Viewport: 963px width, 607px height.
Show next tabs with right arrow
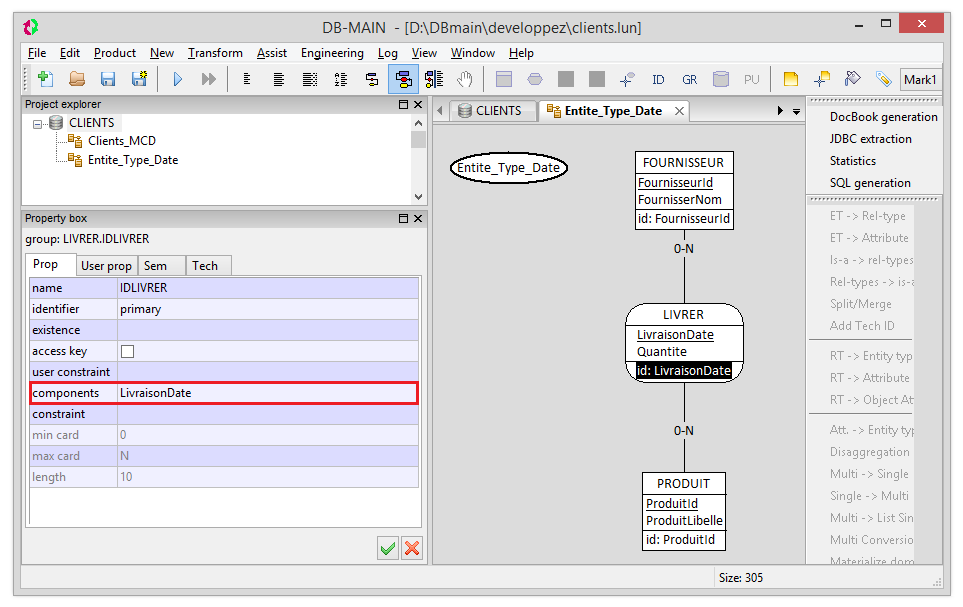(780, 111)
